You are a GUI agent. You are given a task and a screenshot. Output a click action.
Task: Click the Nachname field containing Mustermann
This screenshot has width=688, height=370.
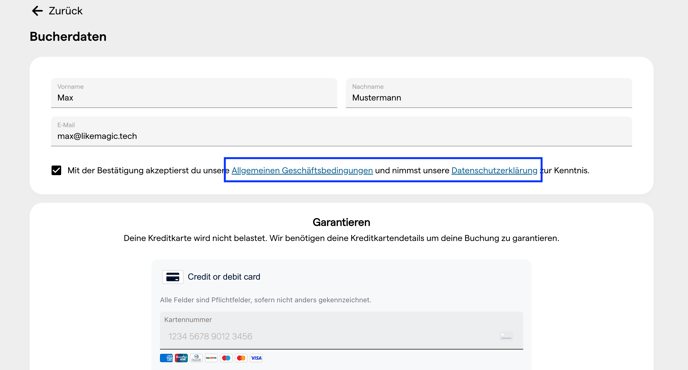[x=489, y=93]
